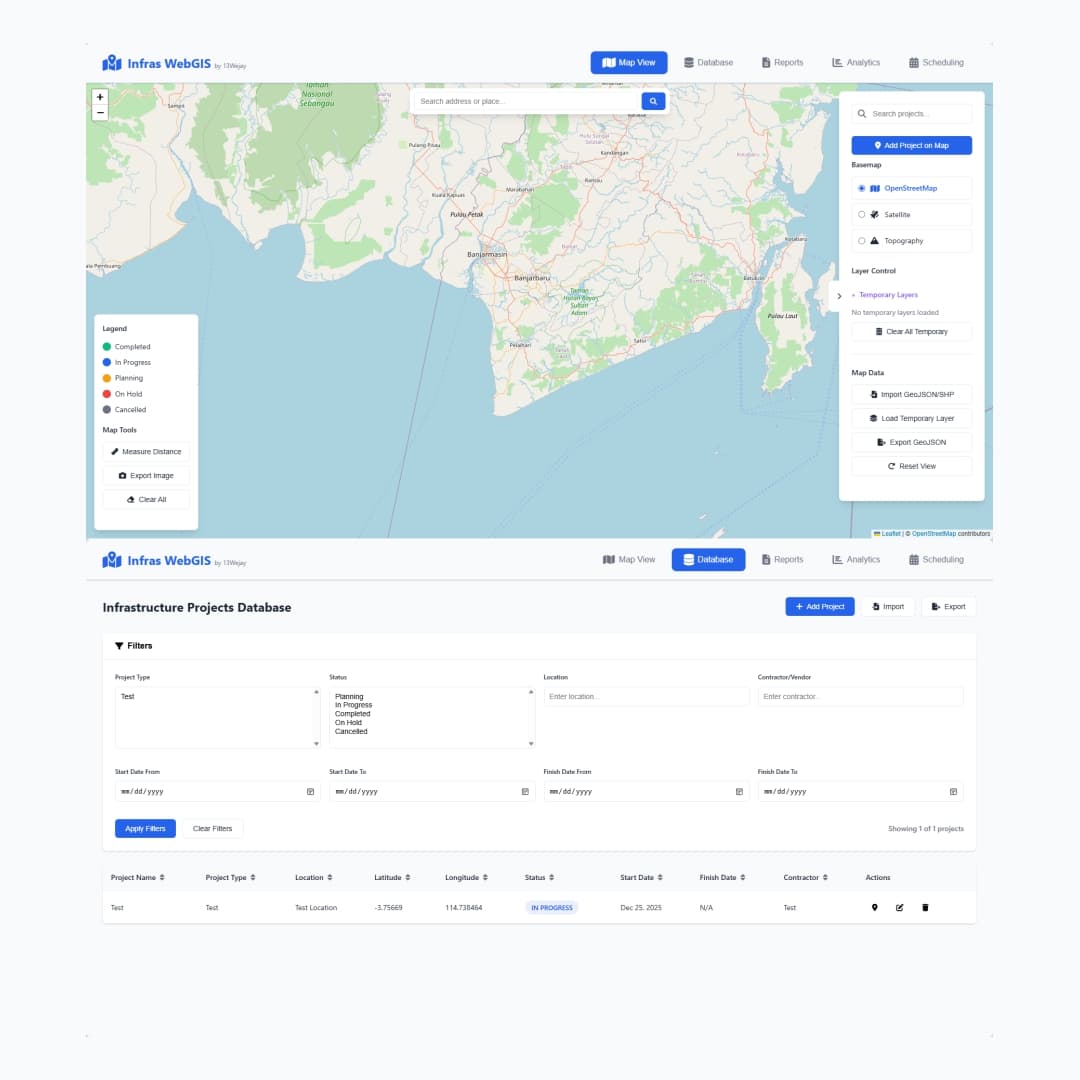The image size is (1080, 1080).
Task: Select the Satellite basemap radio button
Action: 862,214
